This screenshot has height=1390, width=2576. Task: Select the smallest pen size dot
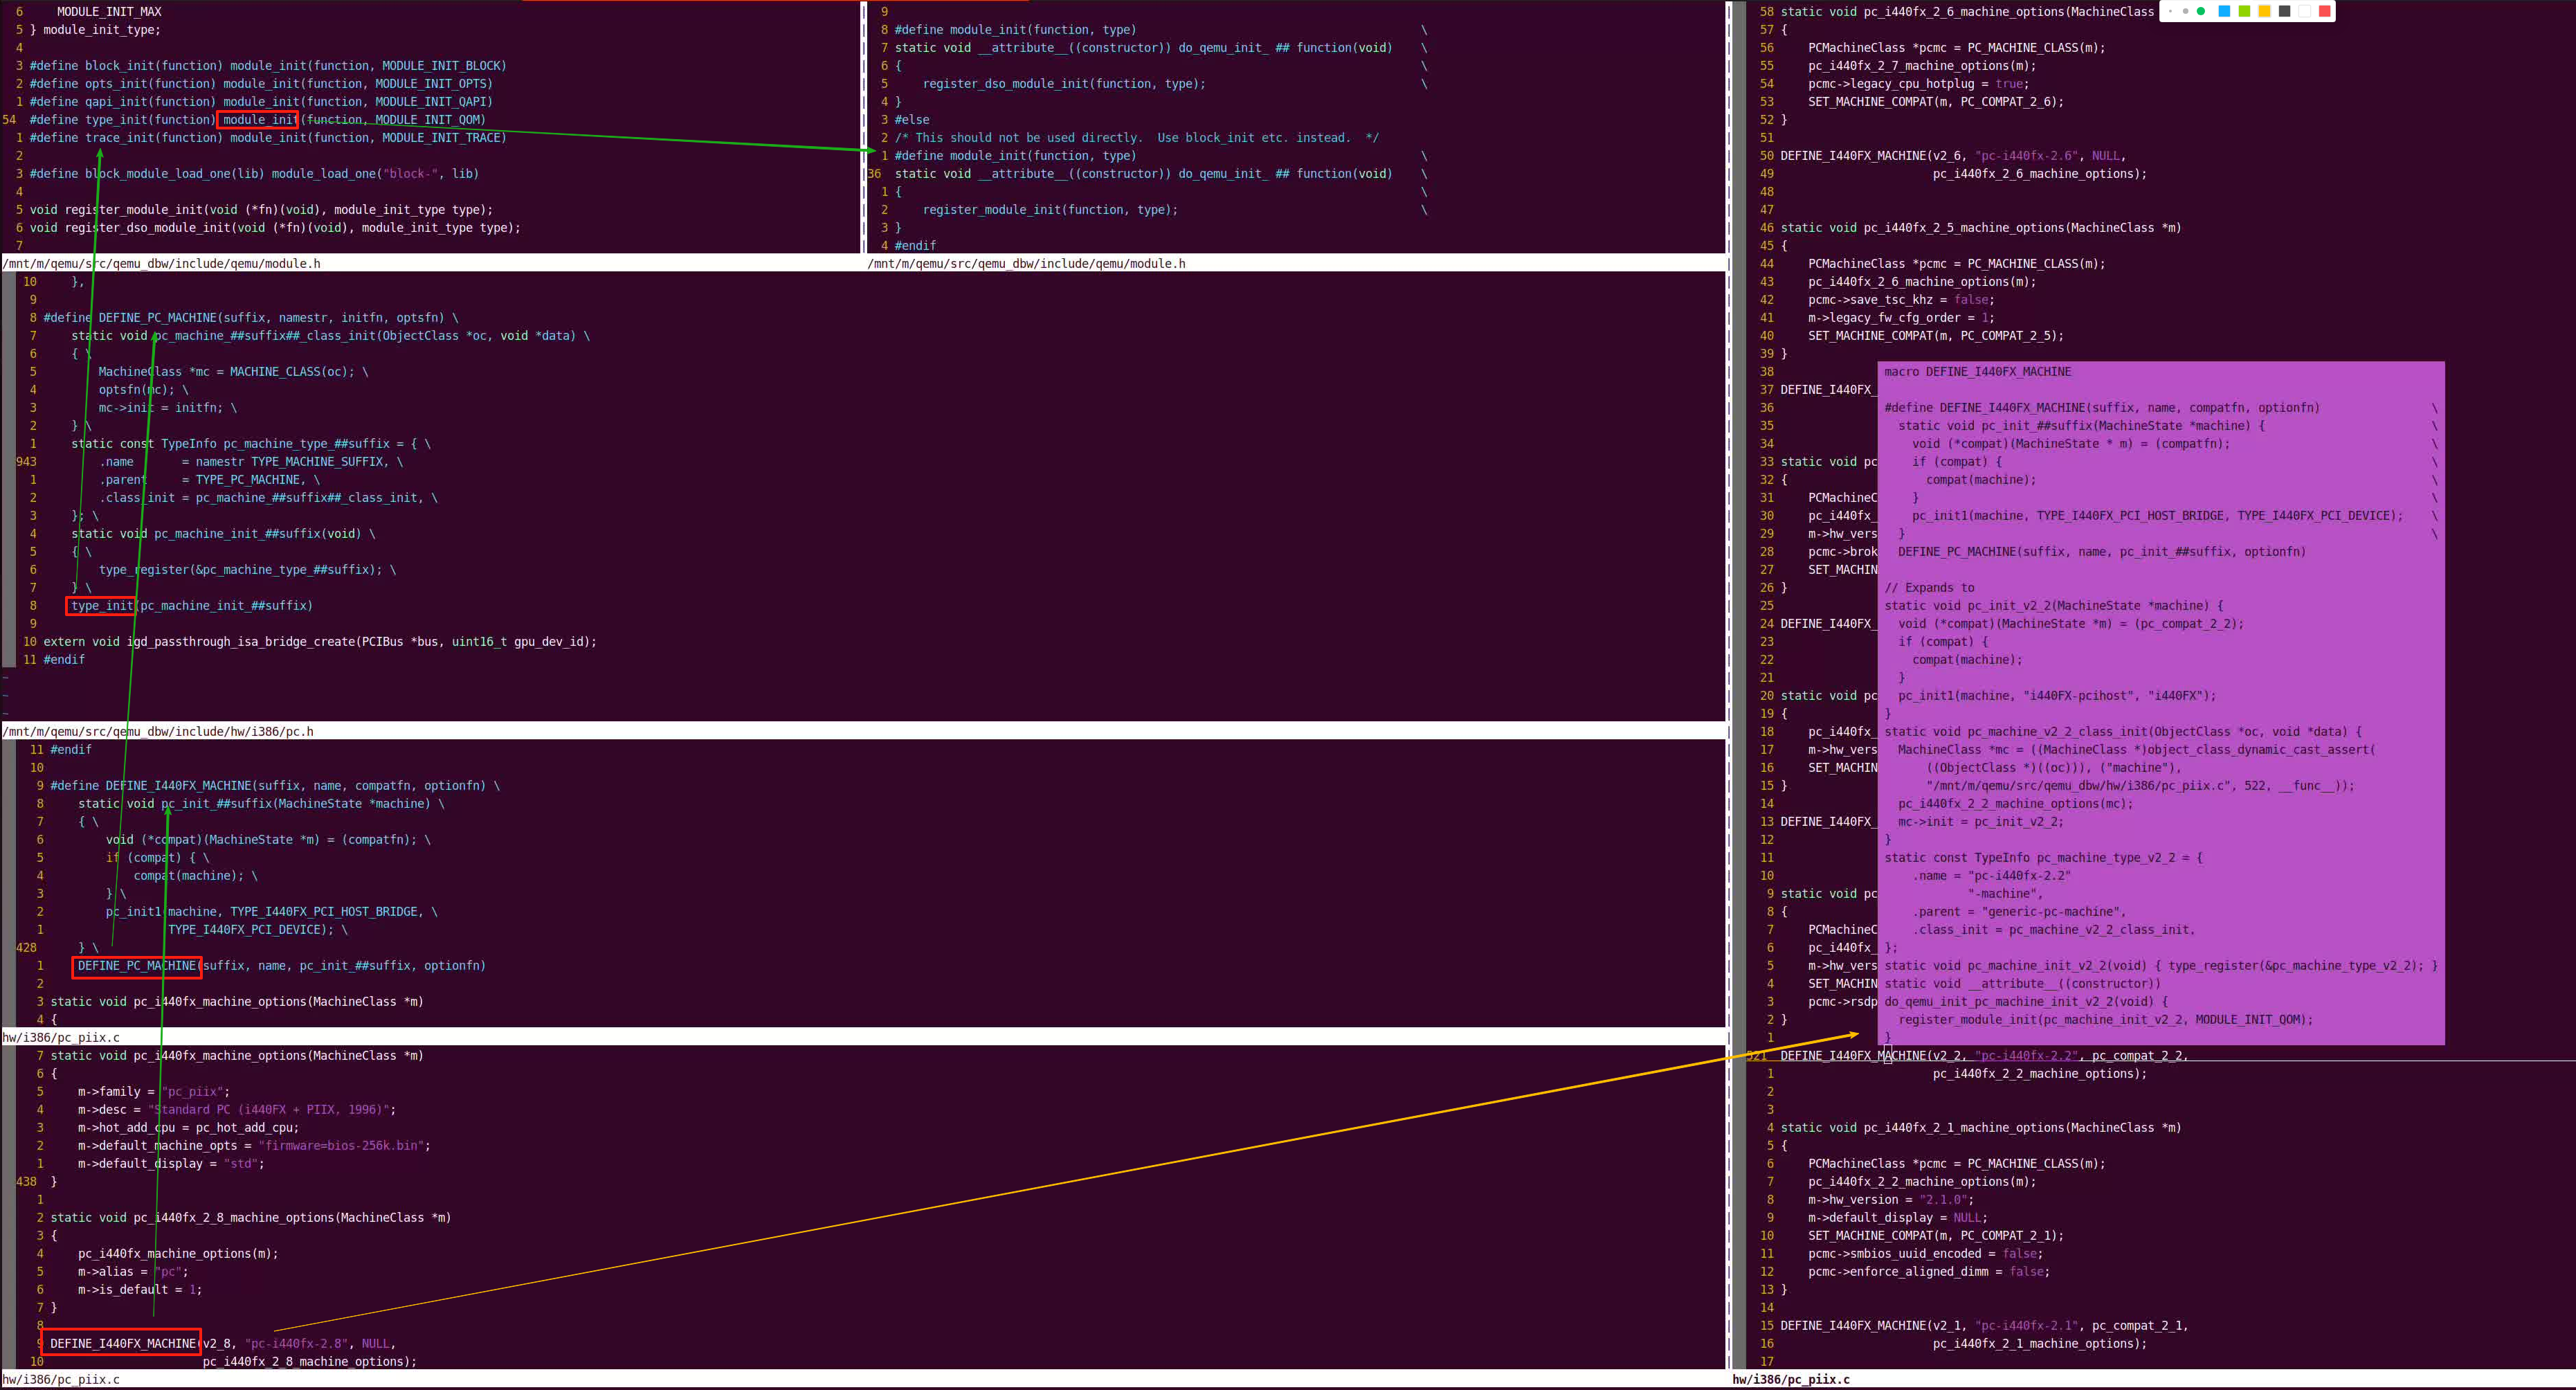click(x=2171, y=11)
